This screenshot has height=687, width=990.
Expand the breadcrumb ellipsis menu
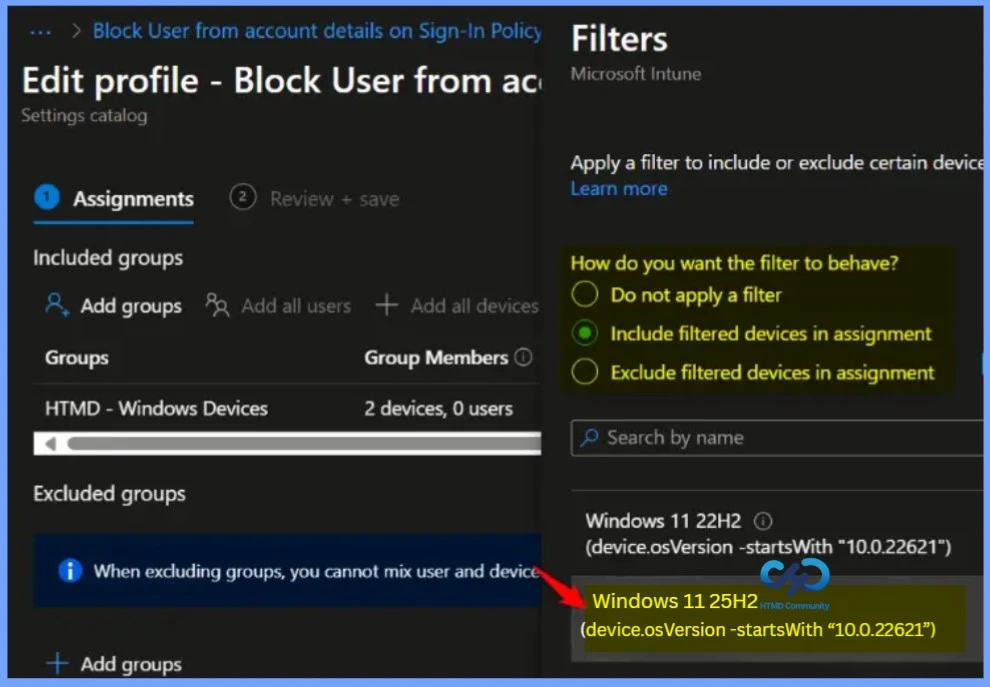(x=38, y=31)
